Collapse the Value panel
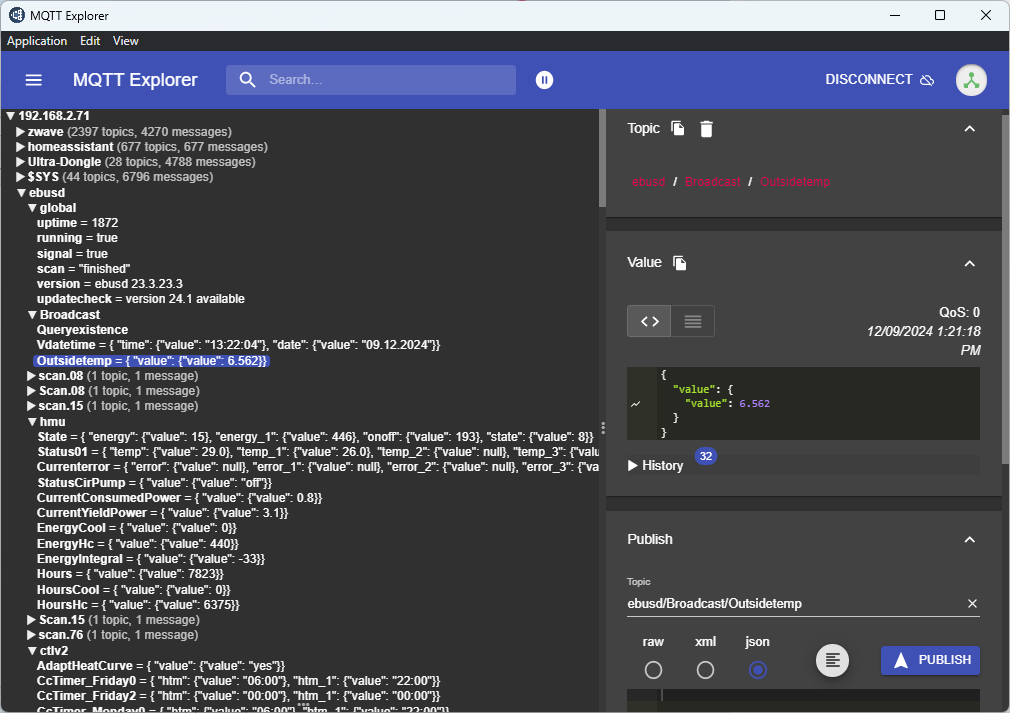The width and height of the screenshot is (1010, 713). point(969,263)
